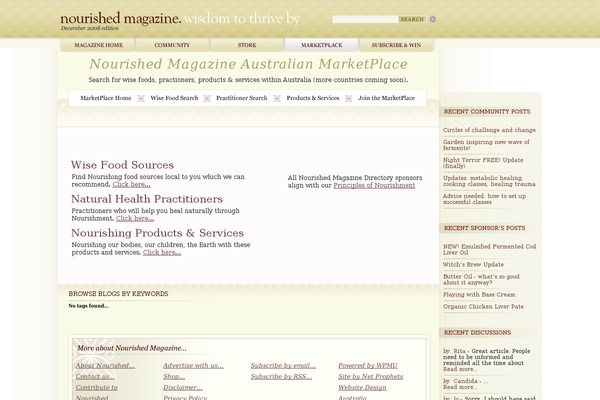Screen dimensions: 600x400
Task: Open Contact us footer link
Action: pyautogui.click(x=95, y=377)
